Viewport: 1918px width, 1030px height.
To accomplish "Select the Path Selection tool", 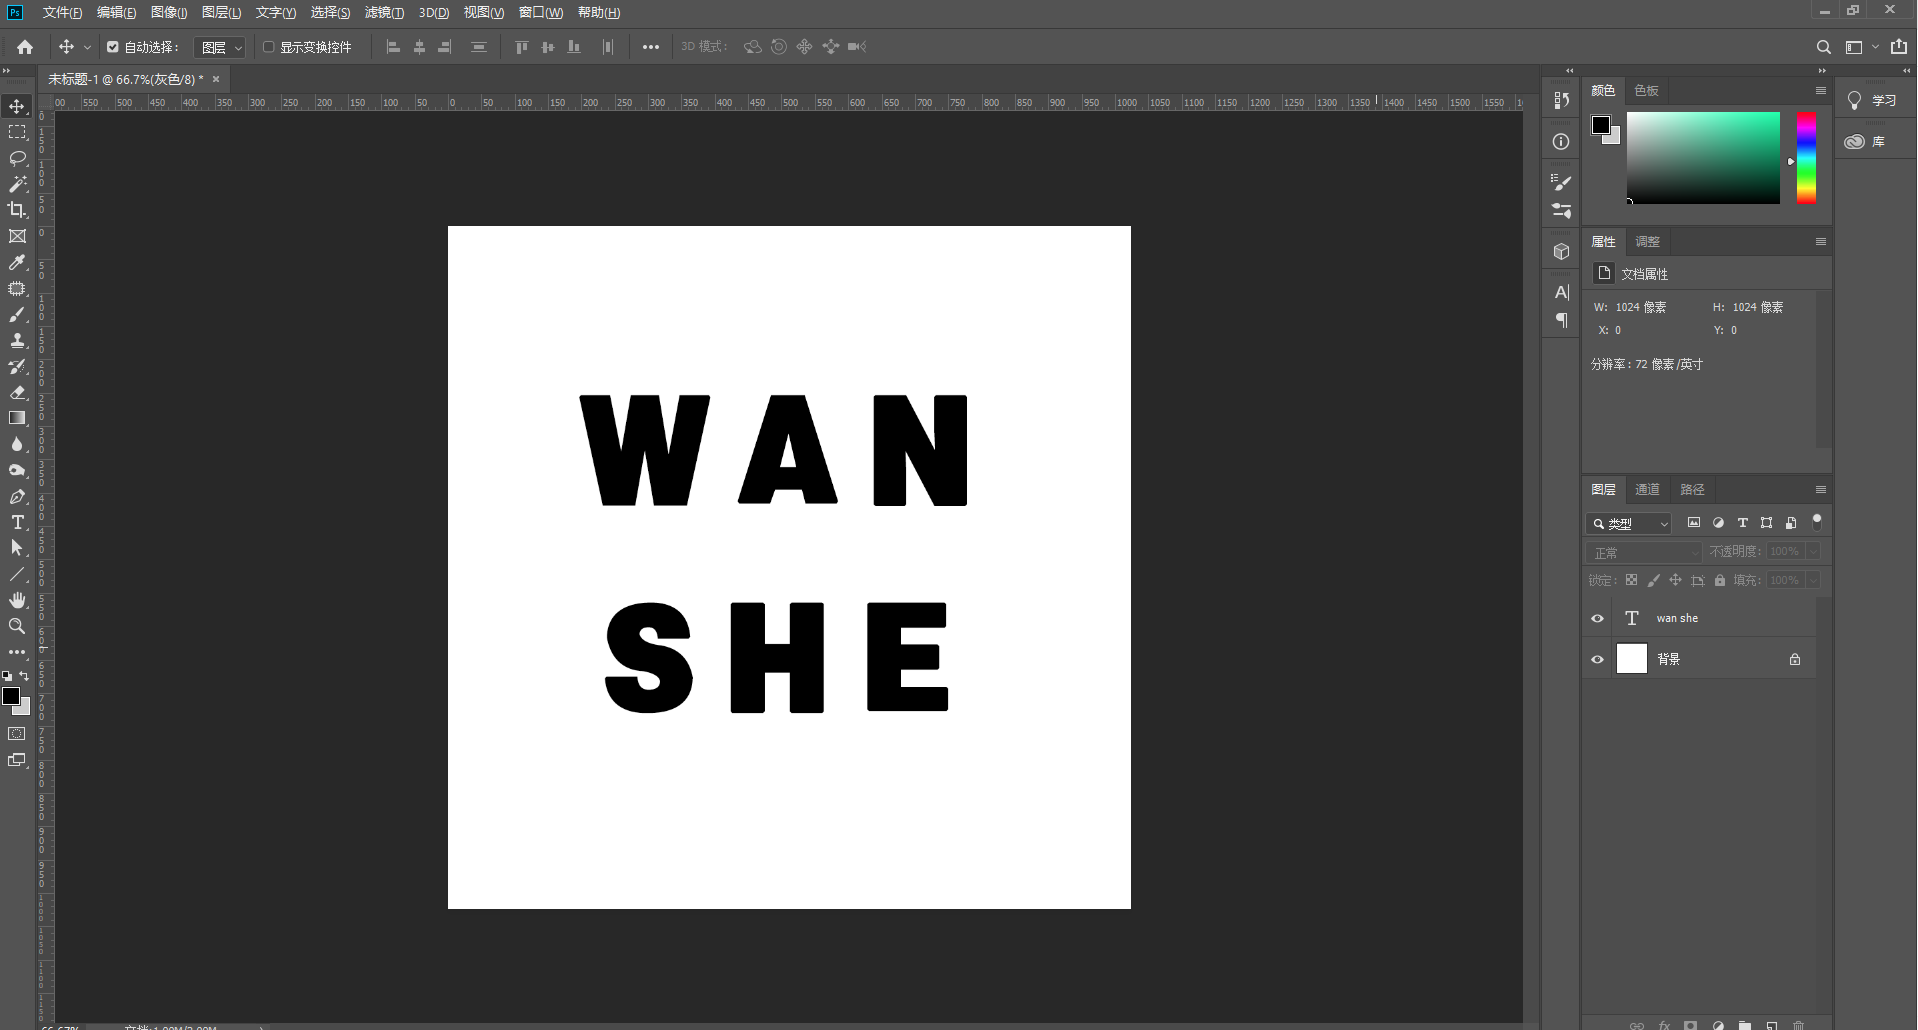I will point(17,548).
